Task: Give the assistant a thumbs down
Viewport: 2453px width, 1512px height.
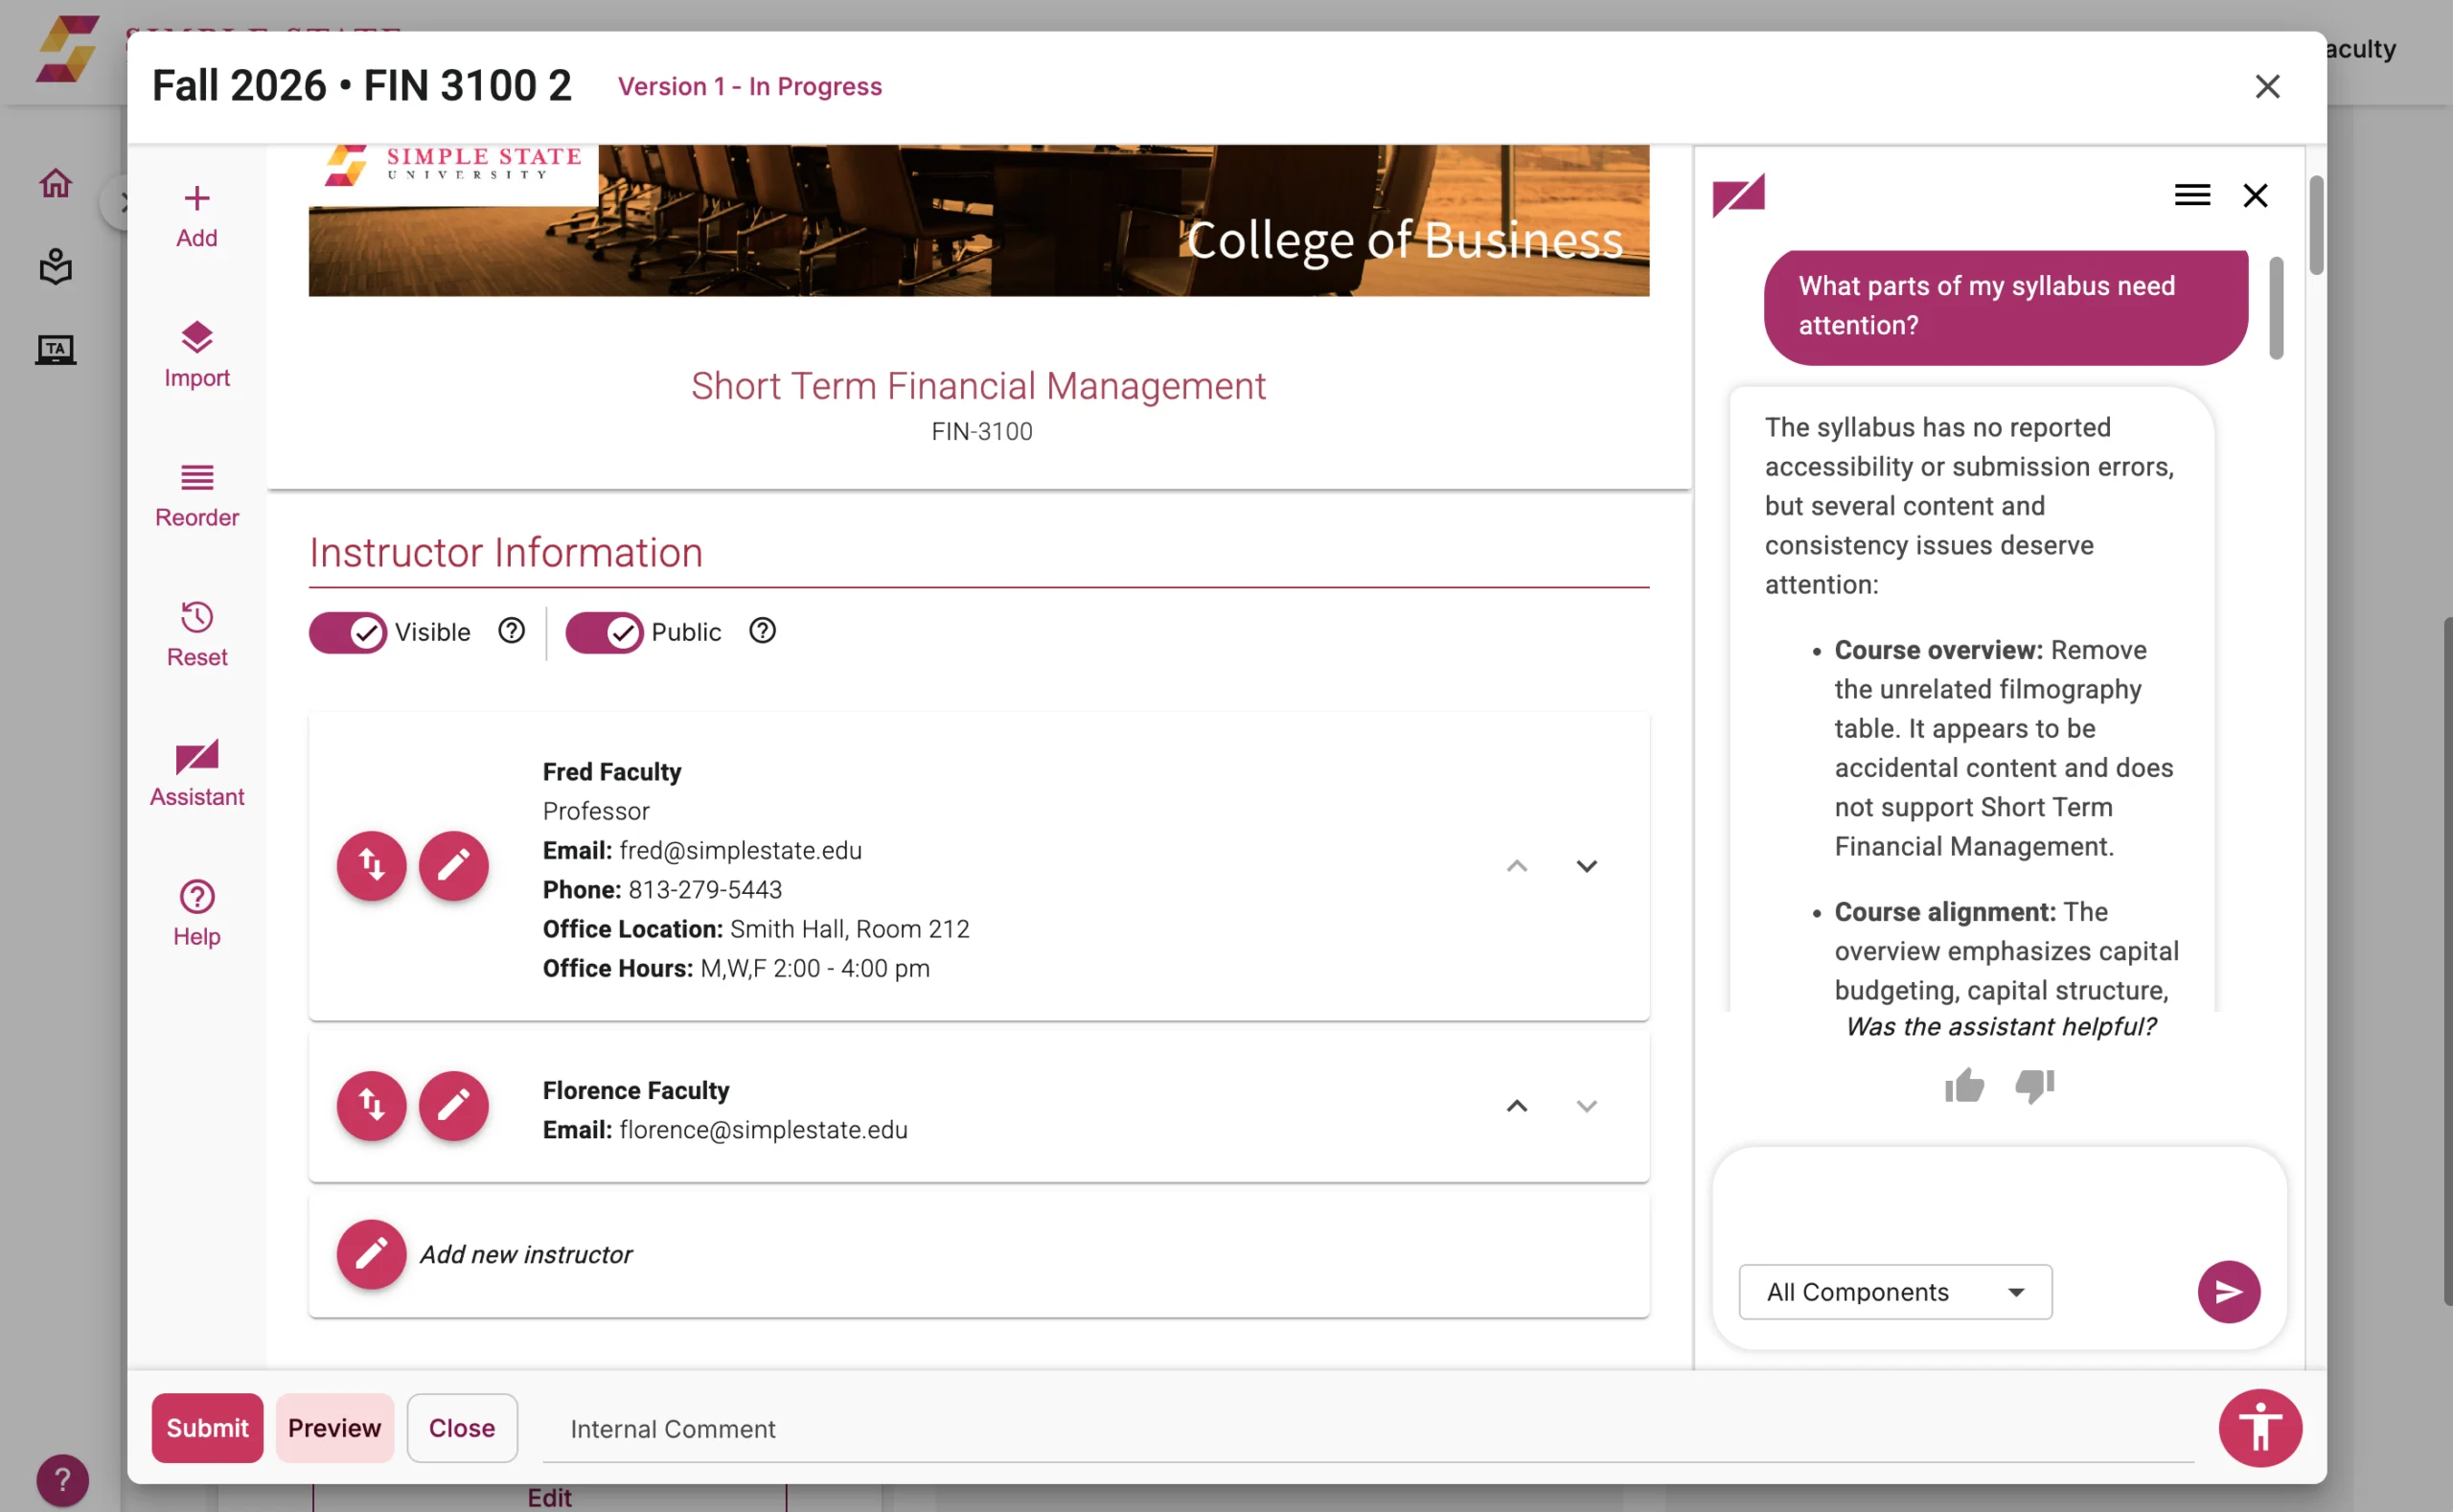Action: [x=2034, y=1086]
